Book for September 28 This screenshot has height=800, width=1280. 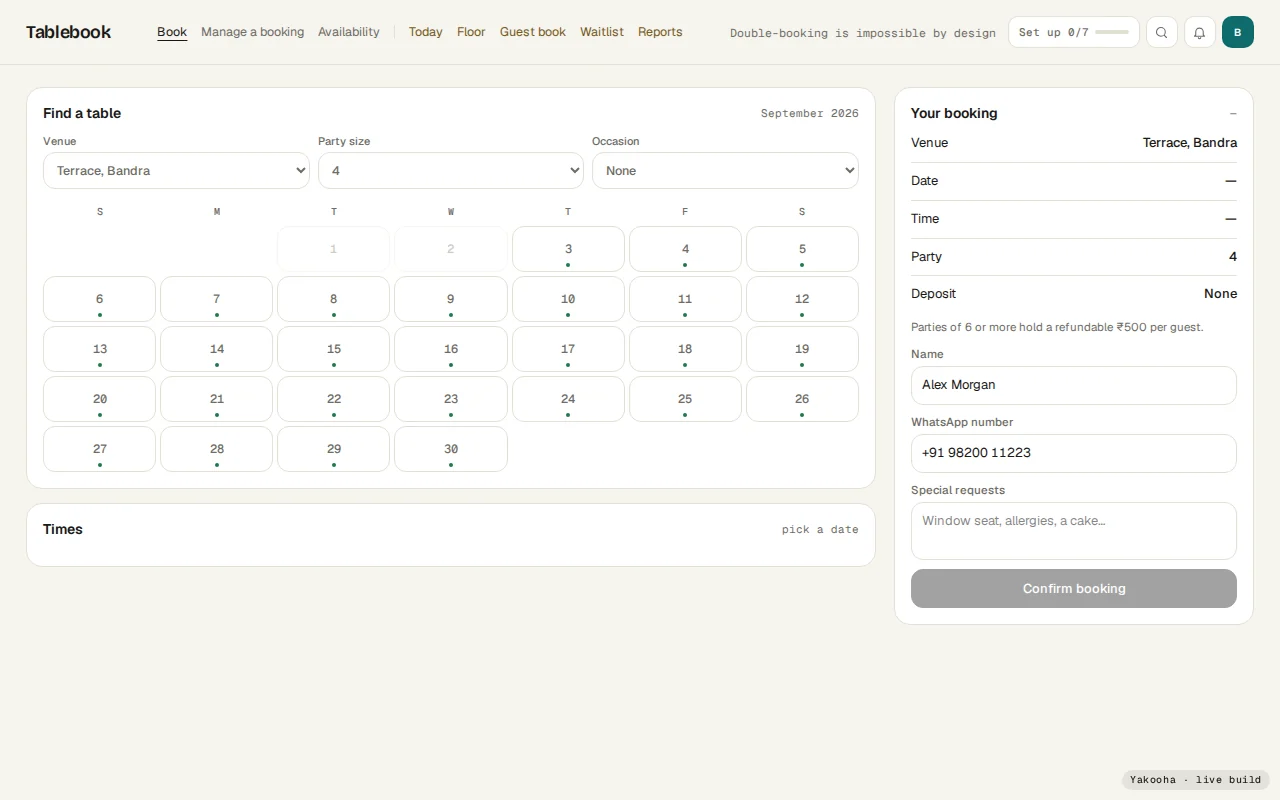216,449
